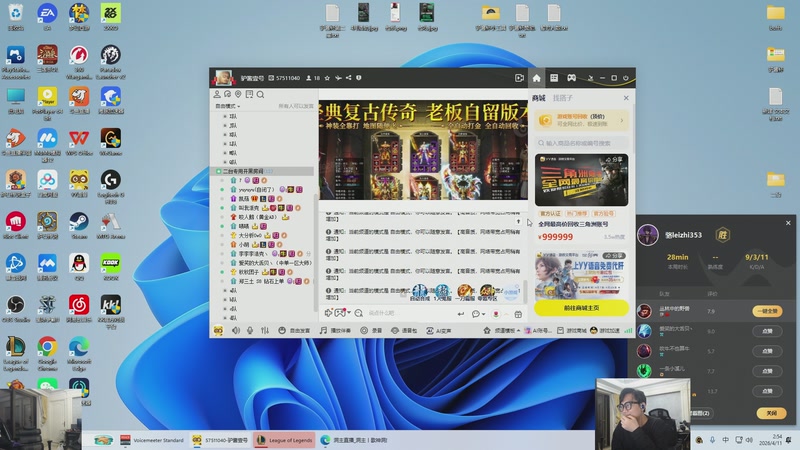Open the 频道模板 channel template dropdown
800x450 pixels.
pos(502,331)
